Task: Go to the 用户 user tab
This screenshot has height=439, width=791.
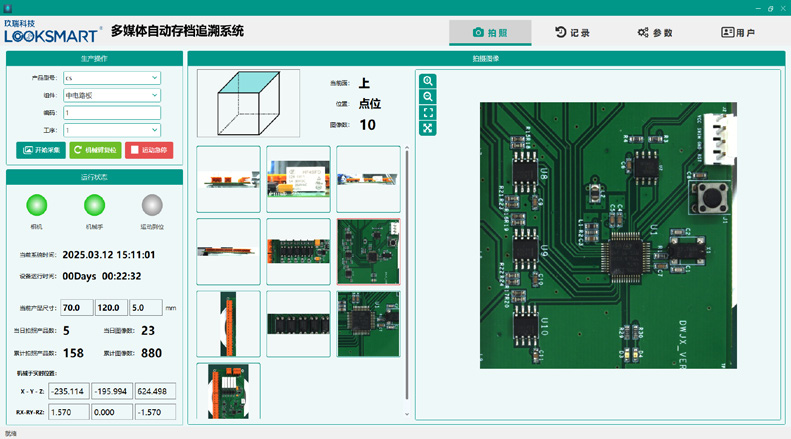Action: click(738, 33)
